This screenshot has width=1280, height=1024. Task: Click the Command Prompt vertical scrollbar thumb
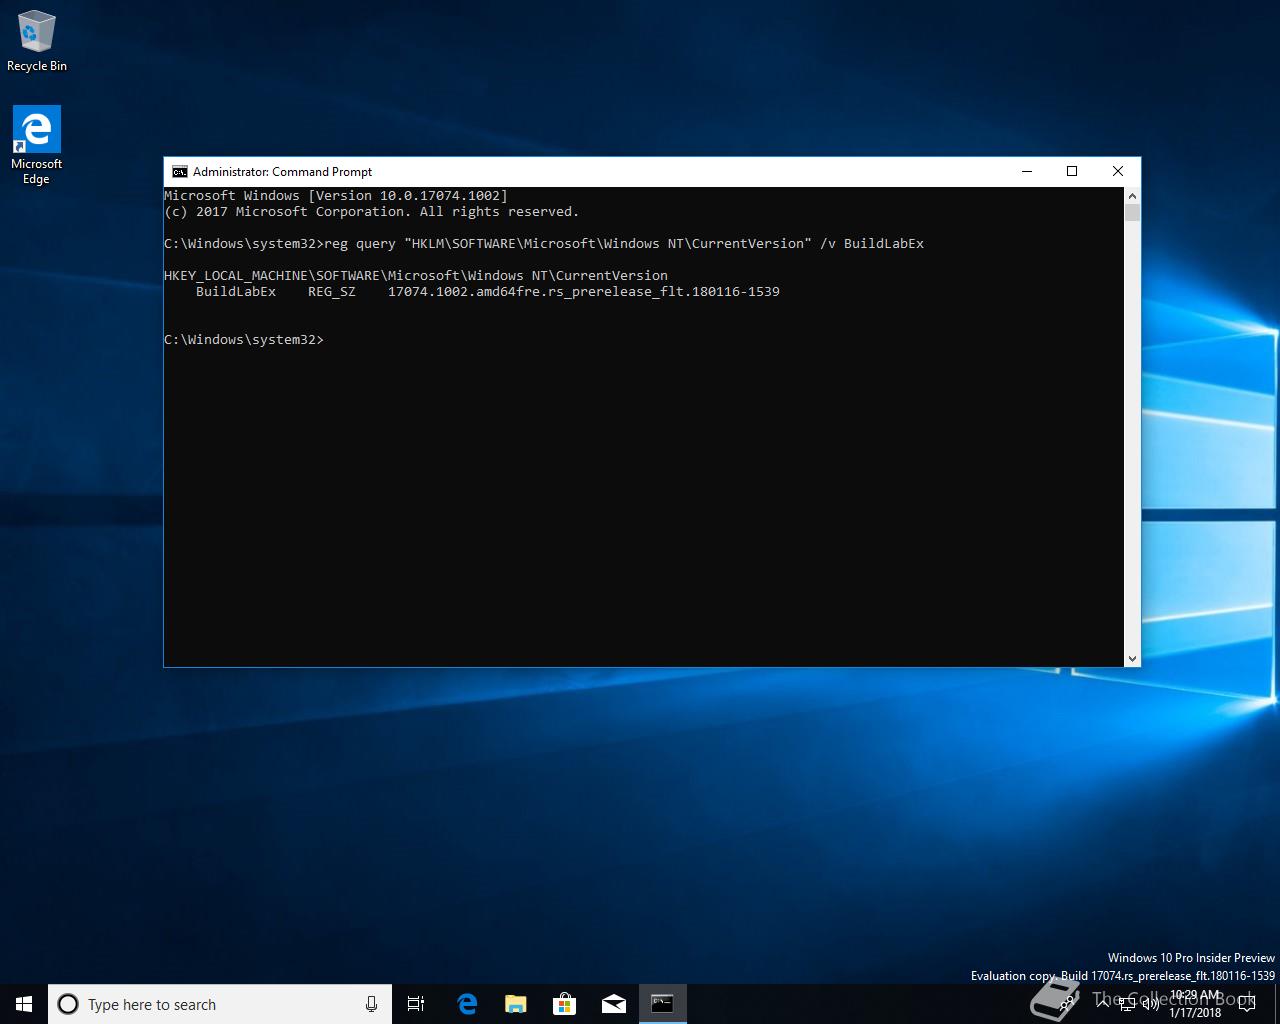[1132, 213]
